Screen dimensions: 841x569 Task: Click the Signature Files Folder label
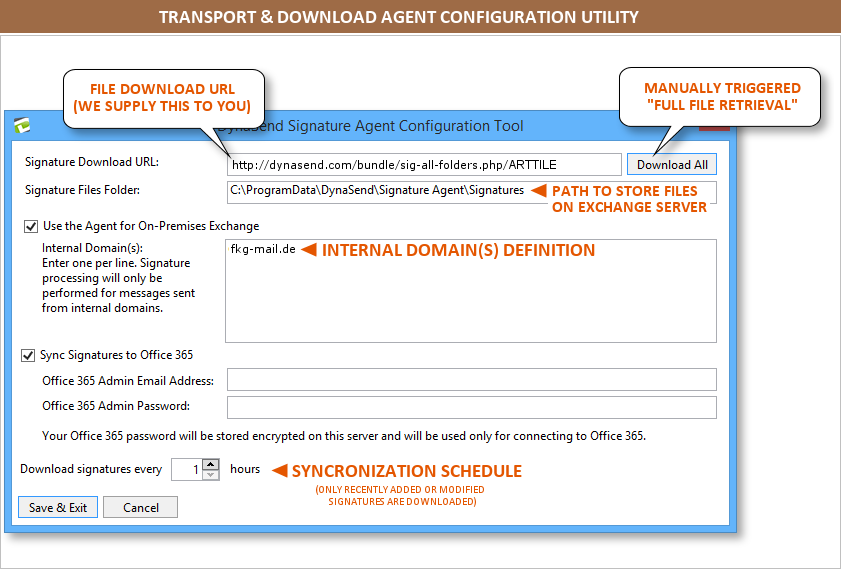(x=82, y=190)
